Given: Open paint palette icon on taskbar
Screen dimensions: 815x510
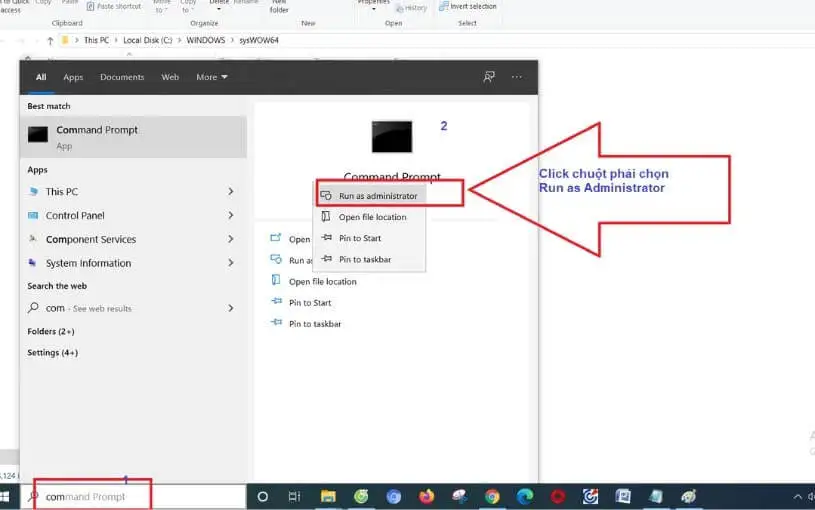Looking at the screenshot, I should pos(689,497).
